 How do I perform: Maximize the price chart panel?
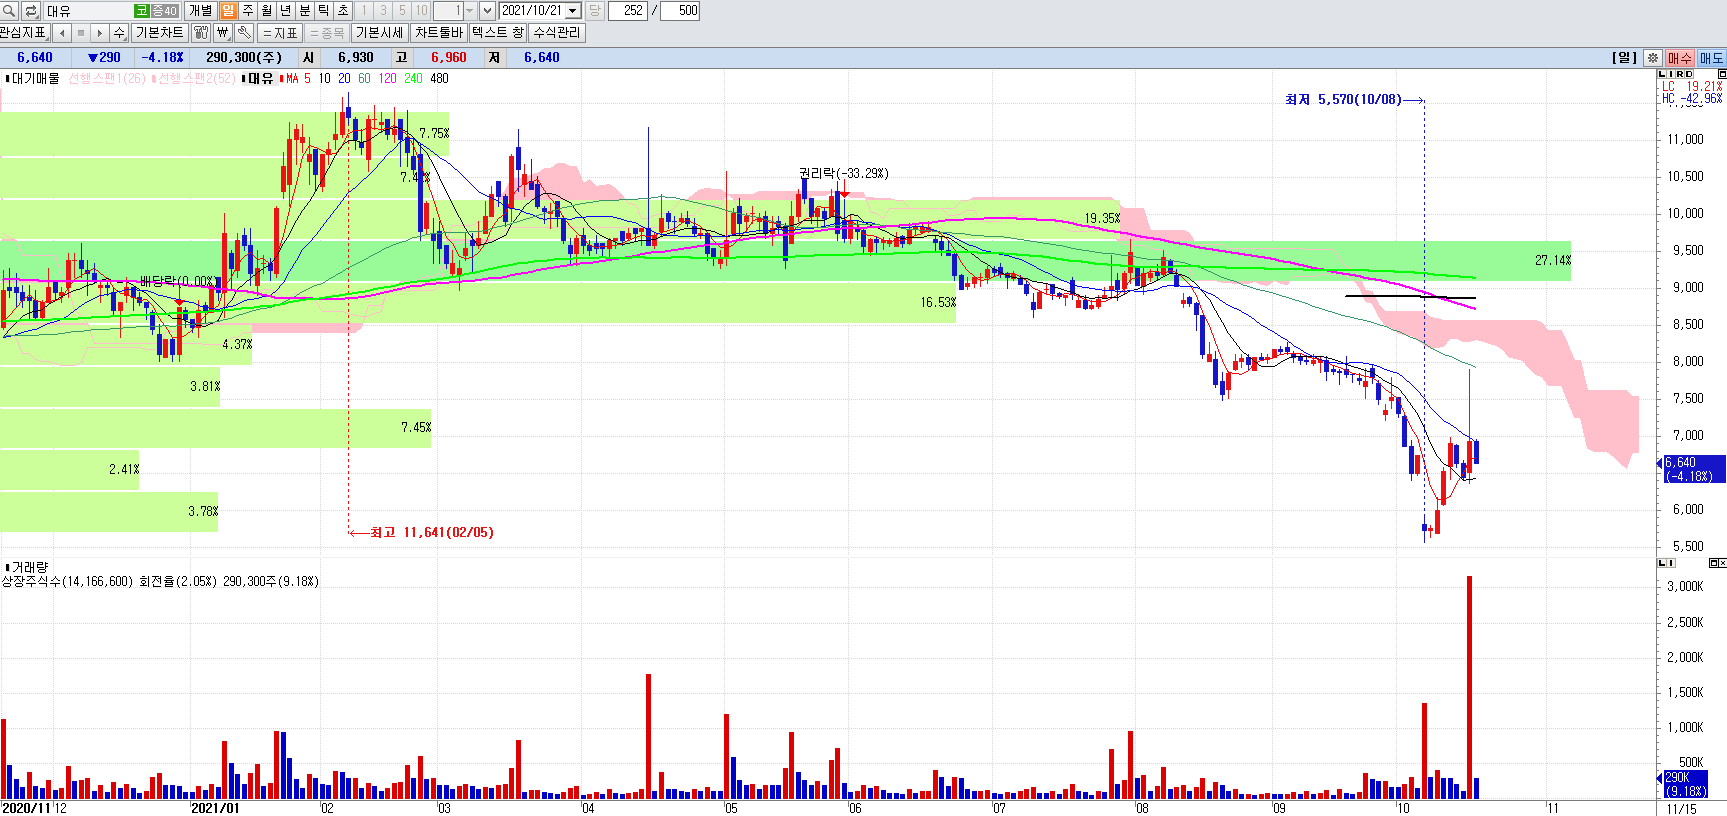point(1722,74)
